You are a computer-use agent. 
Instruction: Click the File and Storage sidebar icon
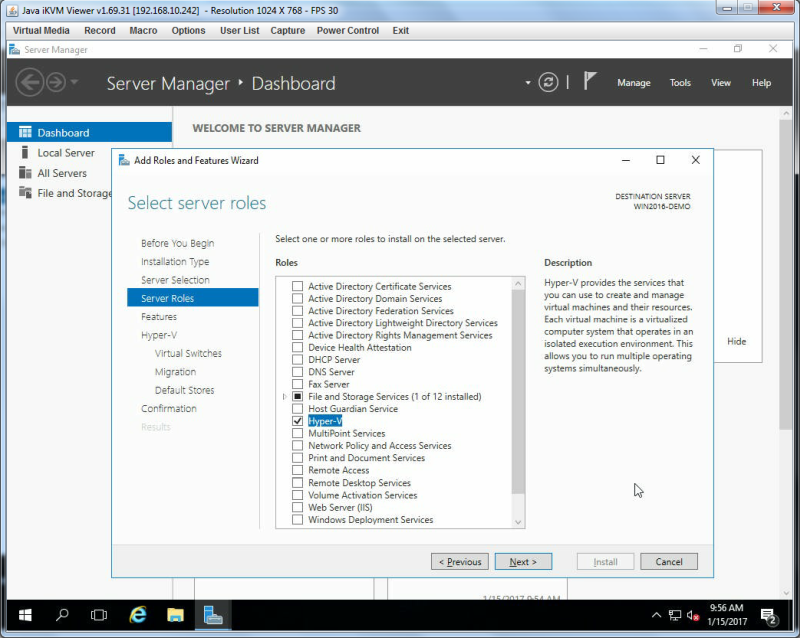25,192
